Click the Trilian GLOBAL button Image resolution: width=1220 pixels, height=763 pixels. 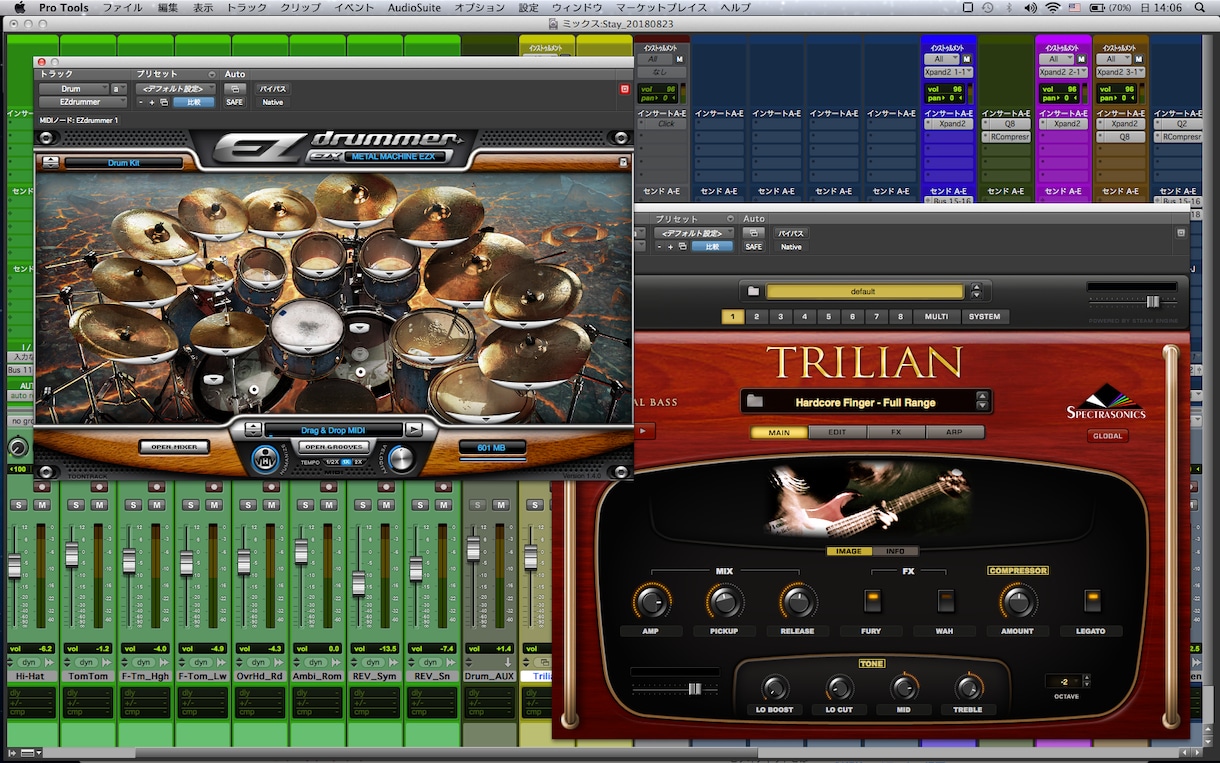(x=1107, y=436)
